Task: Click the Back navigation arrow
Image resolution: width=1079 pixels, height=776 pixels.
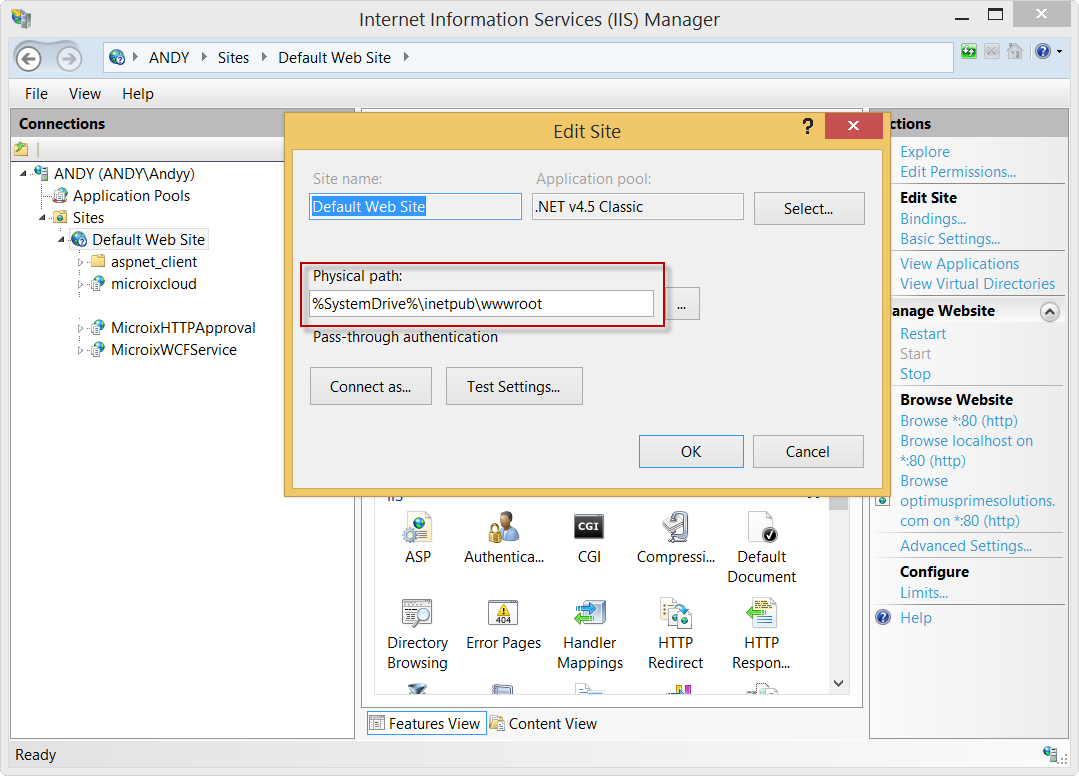Action: pos(28,58)
